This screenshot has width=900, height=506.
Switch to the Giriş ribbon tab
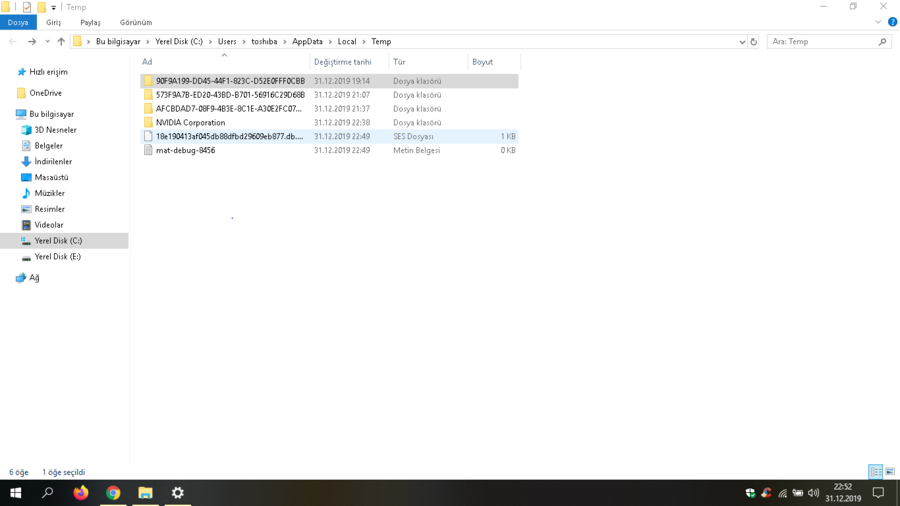click(x=53, y=22)
